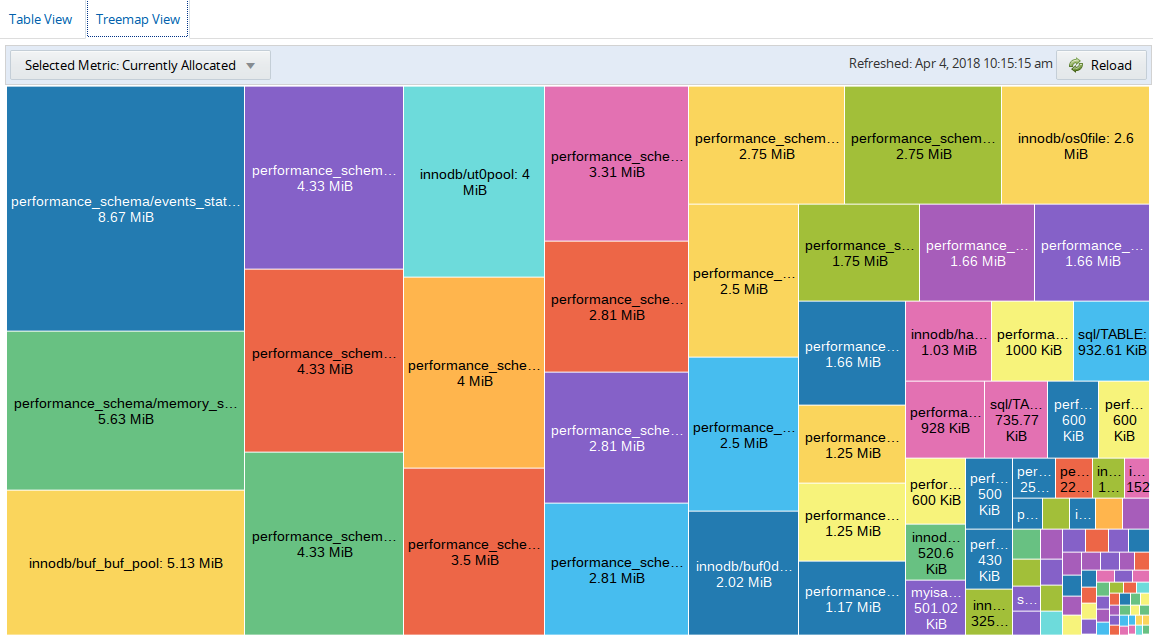
Task: Click the light blue 2.5 MiB block
Action: coord(743,435)
